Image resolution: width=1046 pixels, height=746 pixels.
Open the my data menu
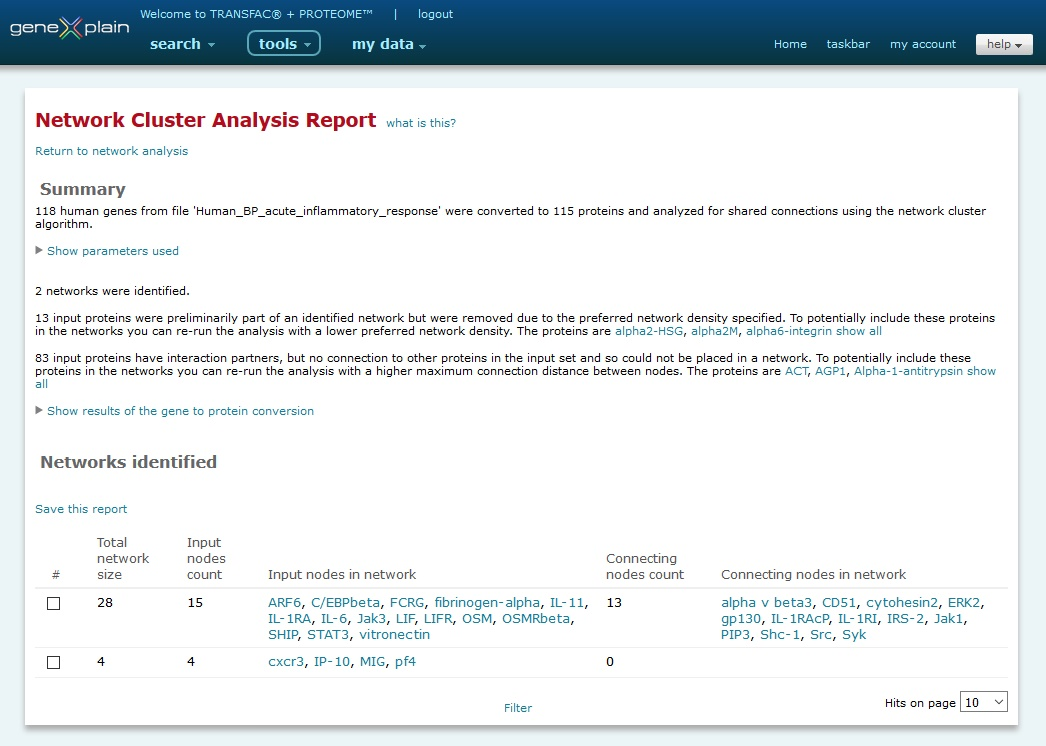point(389,44)
